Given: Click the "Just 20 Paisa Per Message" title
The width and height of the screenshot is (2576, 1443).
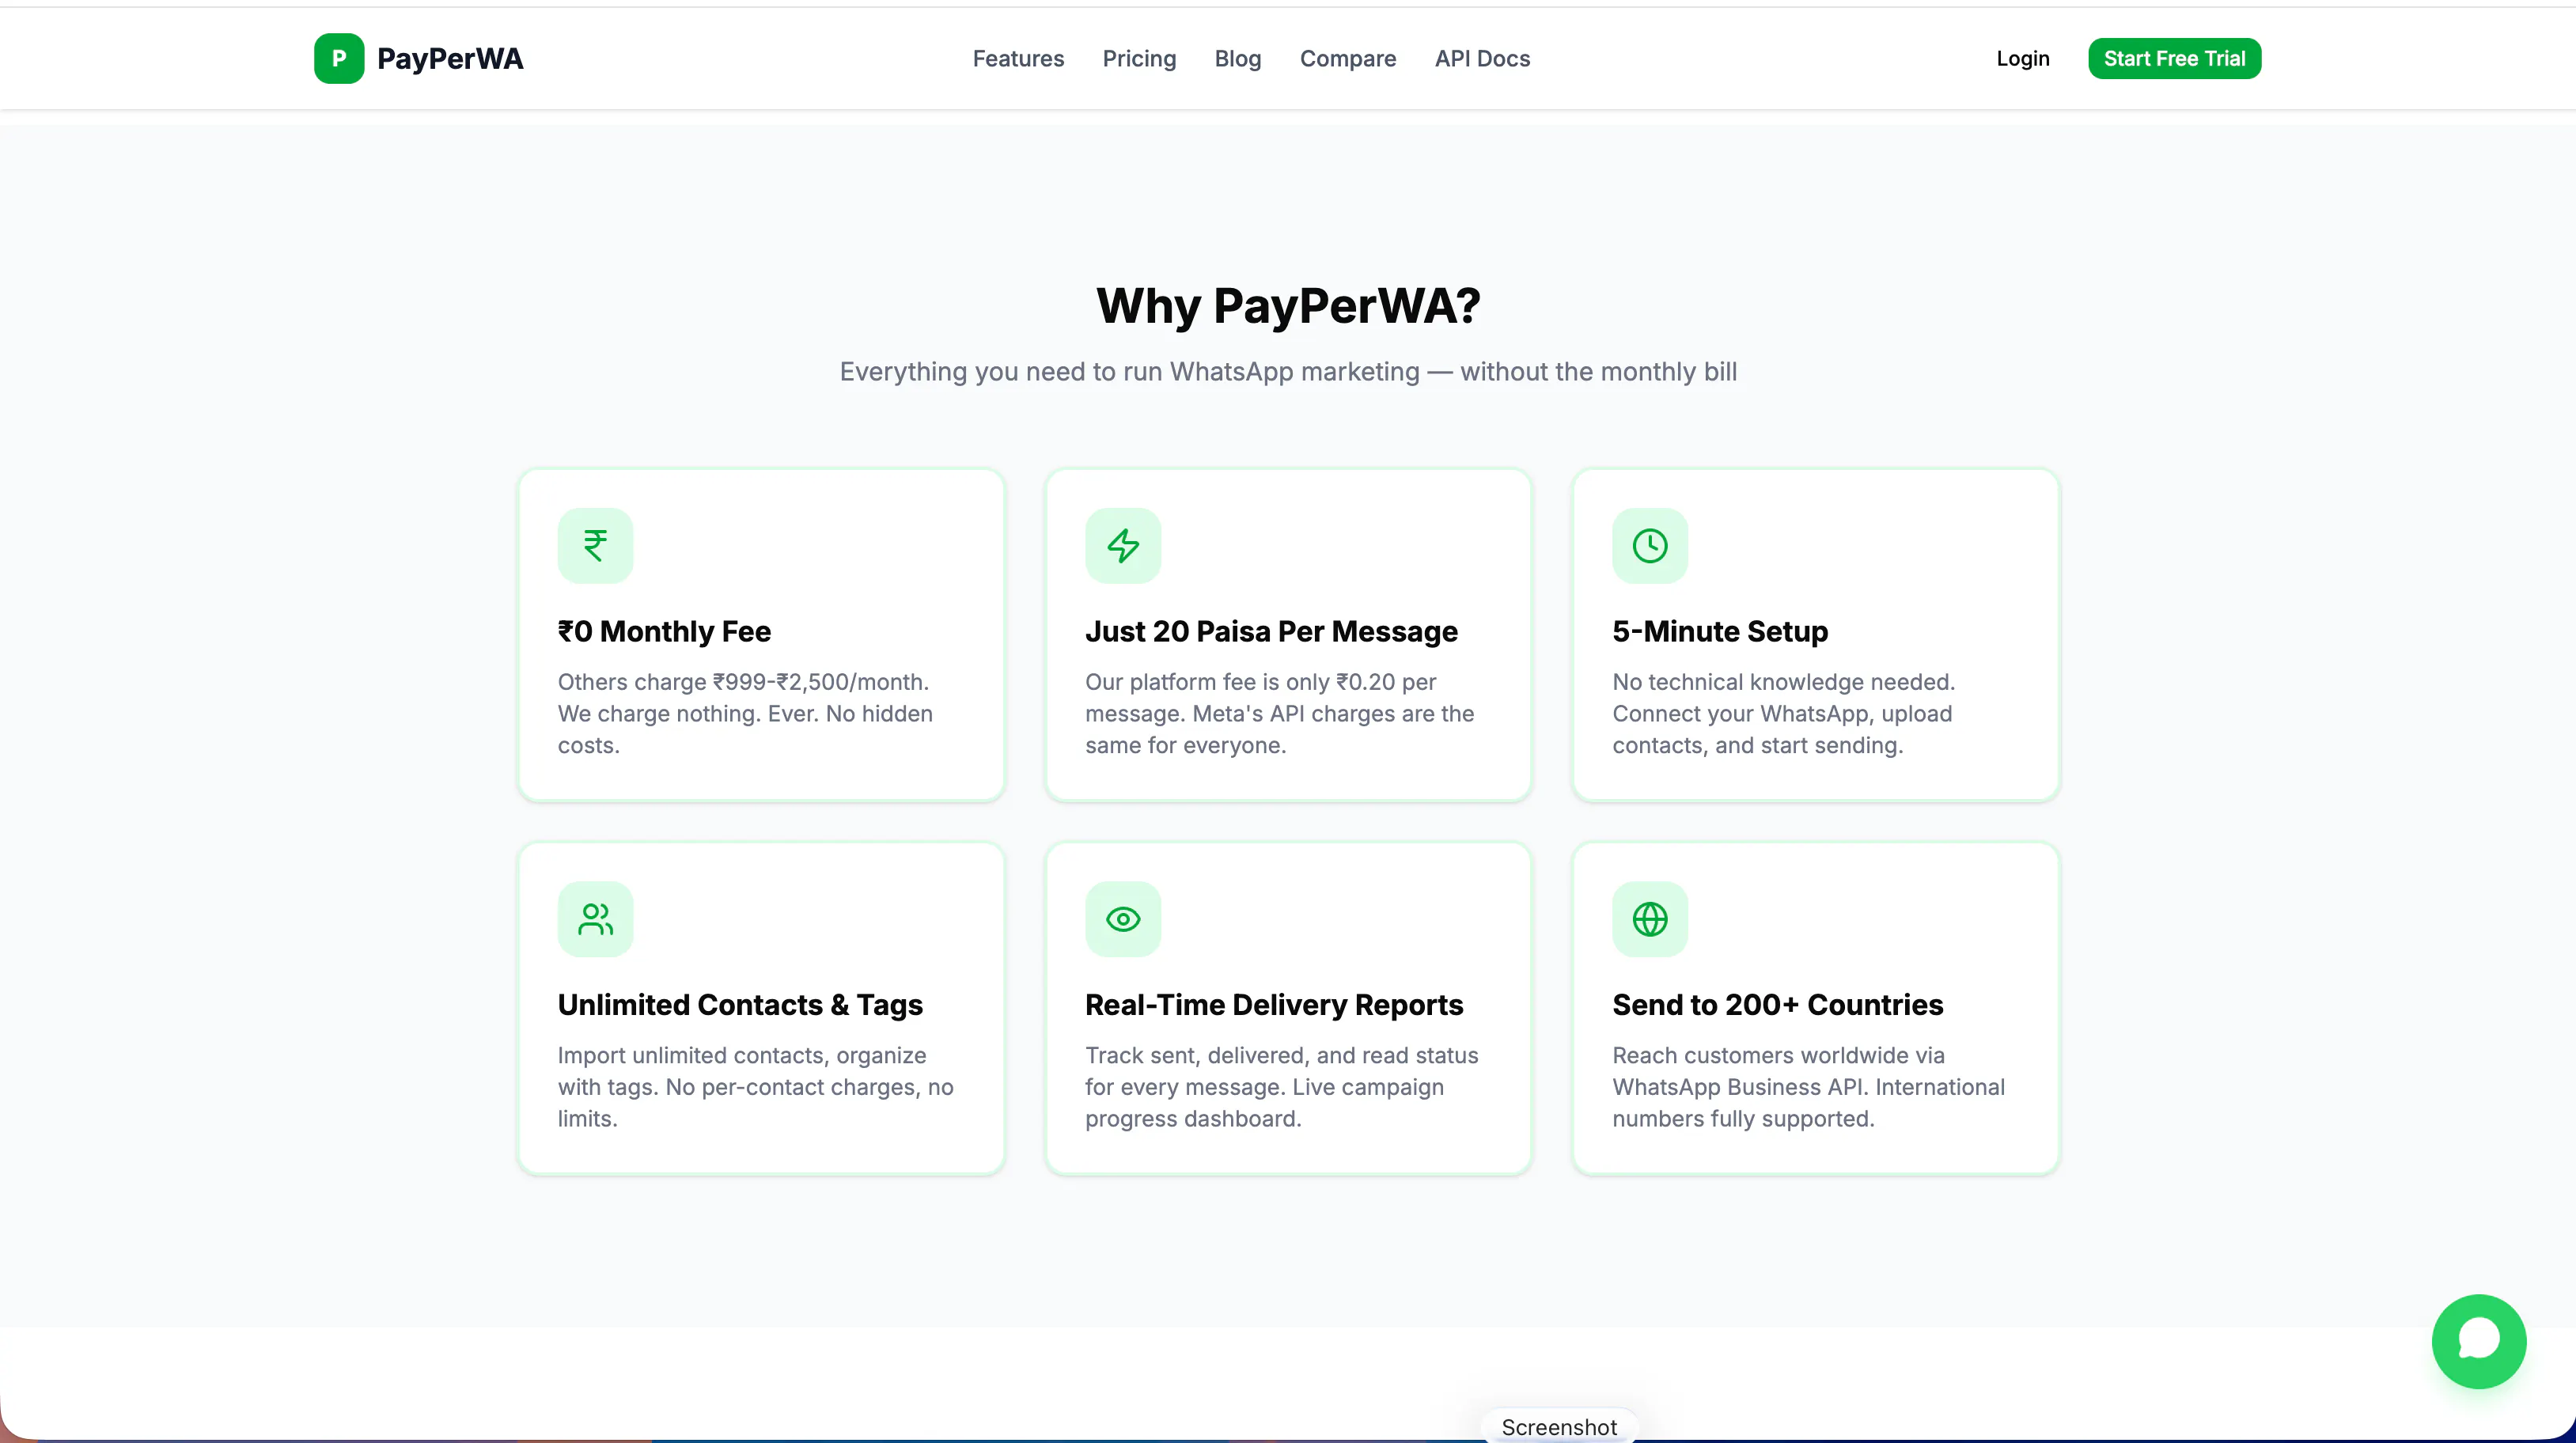Looking at the screenshot, I should tap(1271, 632).
